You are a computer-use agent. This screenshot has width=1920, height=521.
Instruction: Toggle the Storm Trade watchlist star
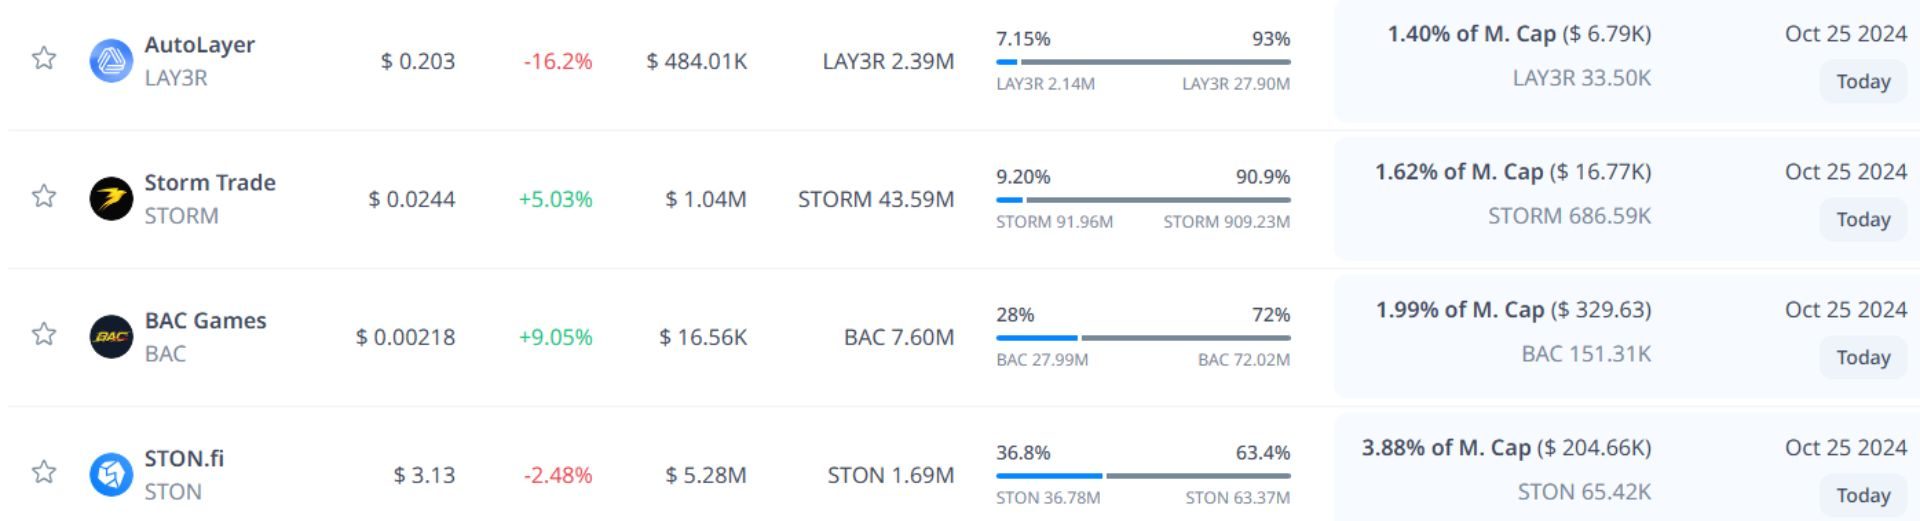click(44, 196)
